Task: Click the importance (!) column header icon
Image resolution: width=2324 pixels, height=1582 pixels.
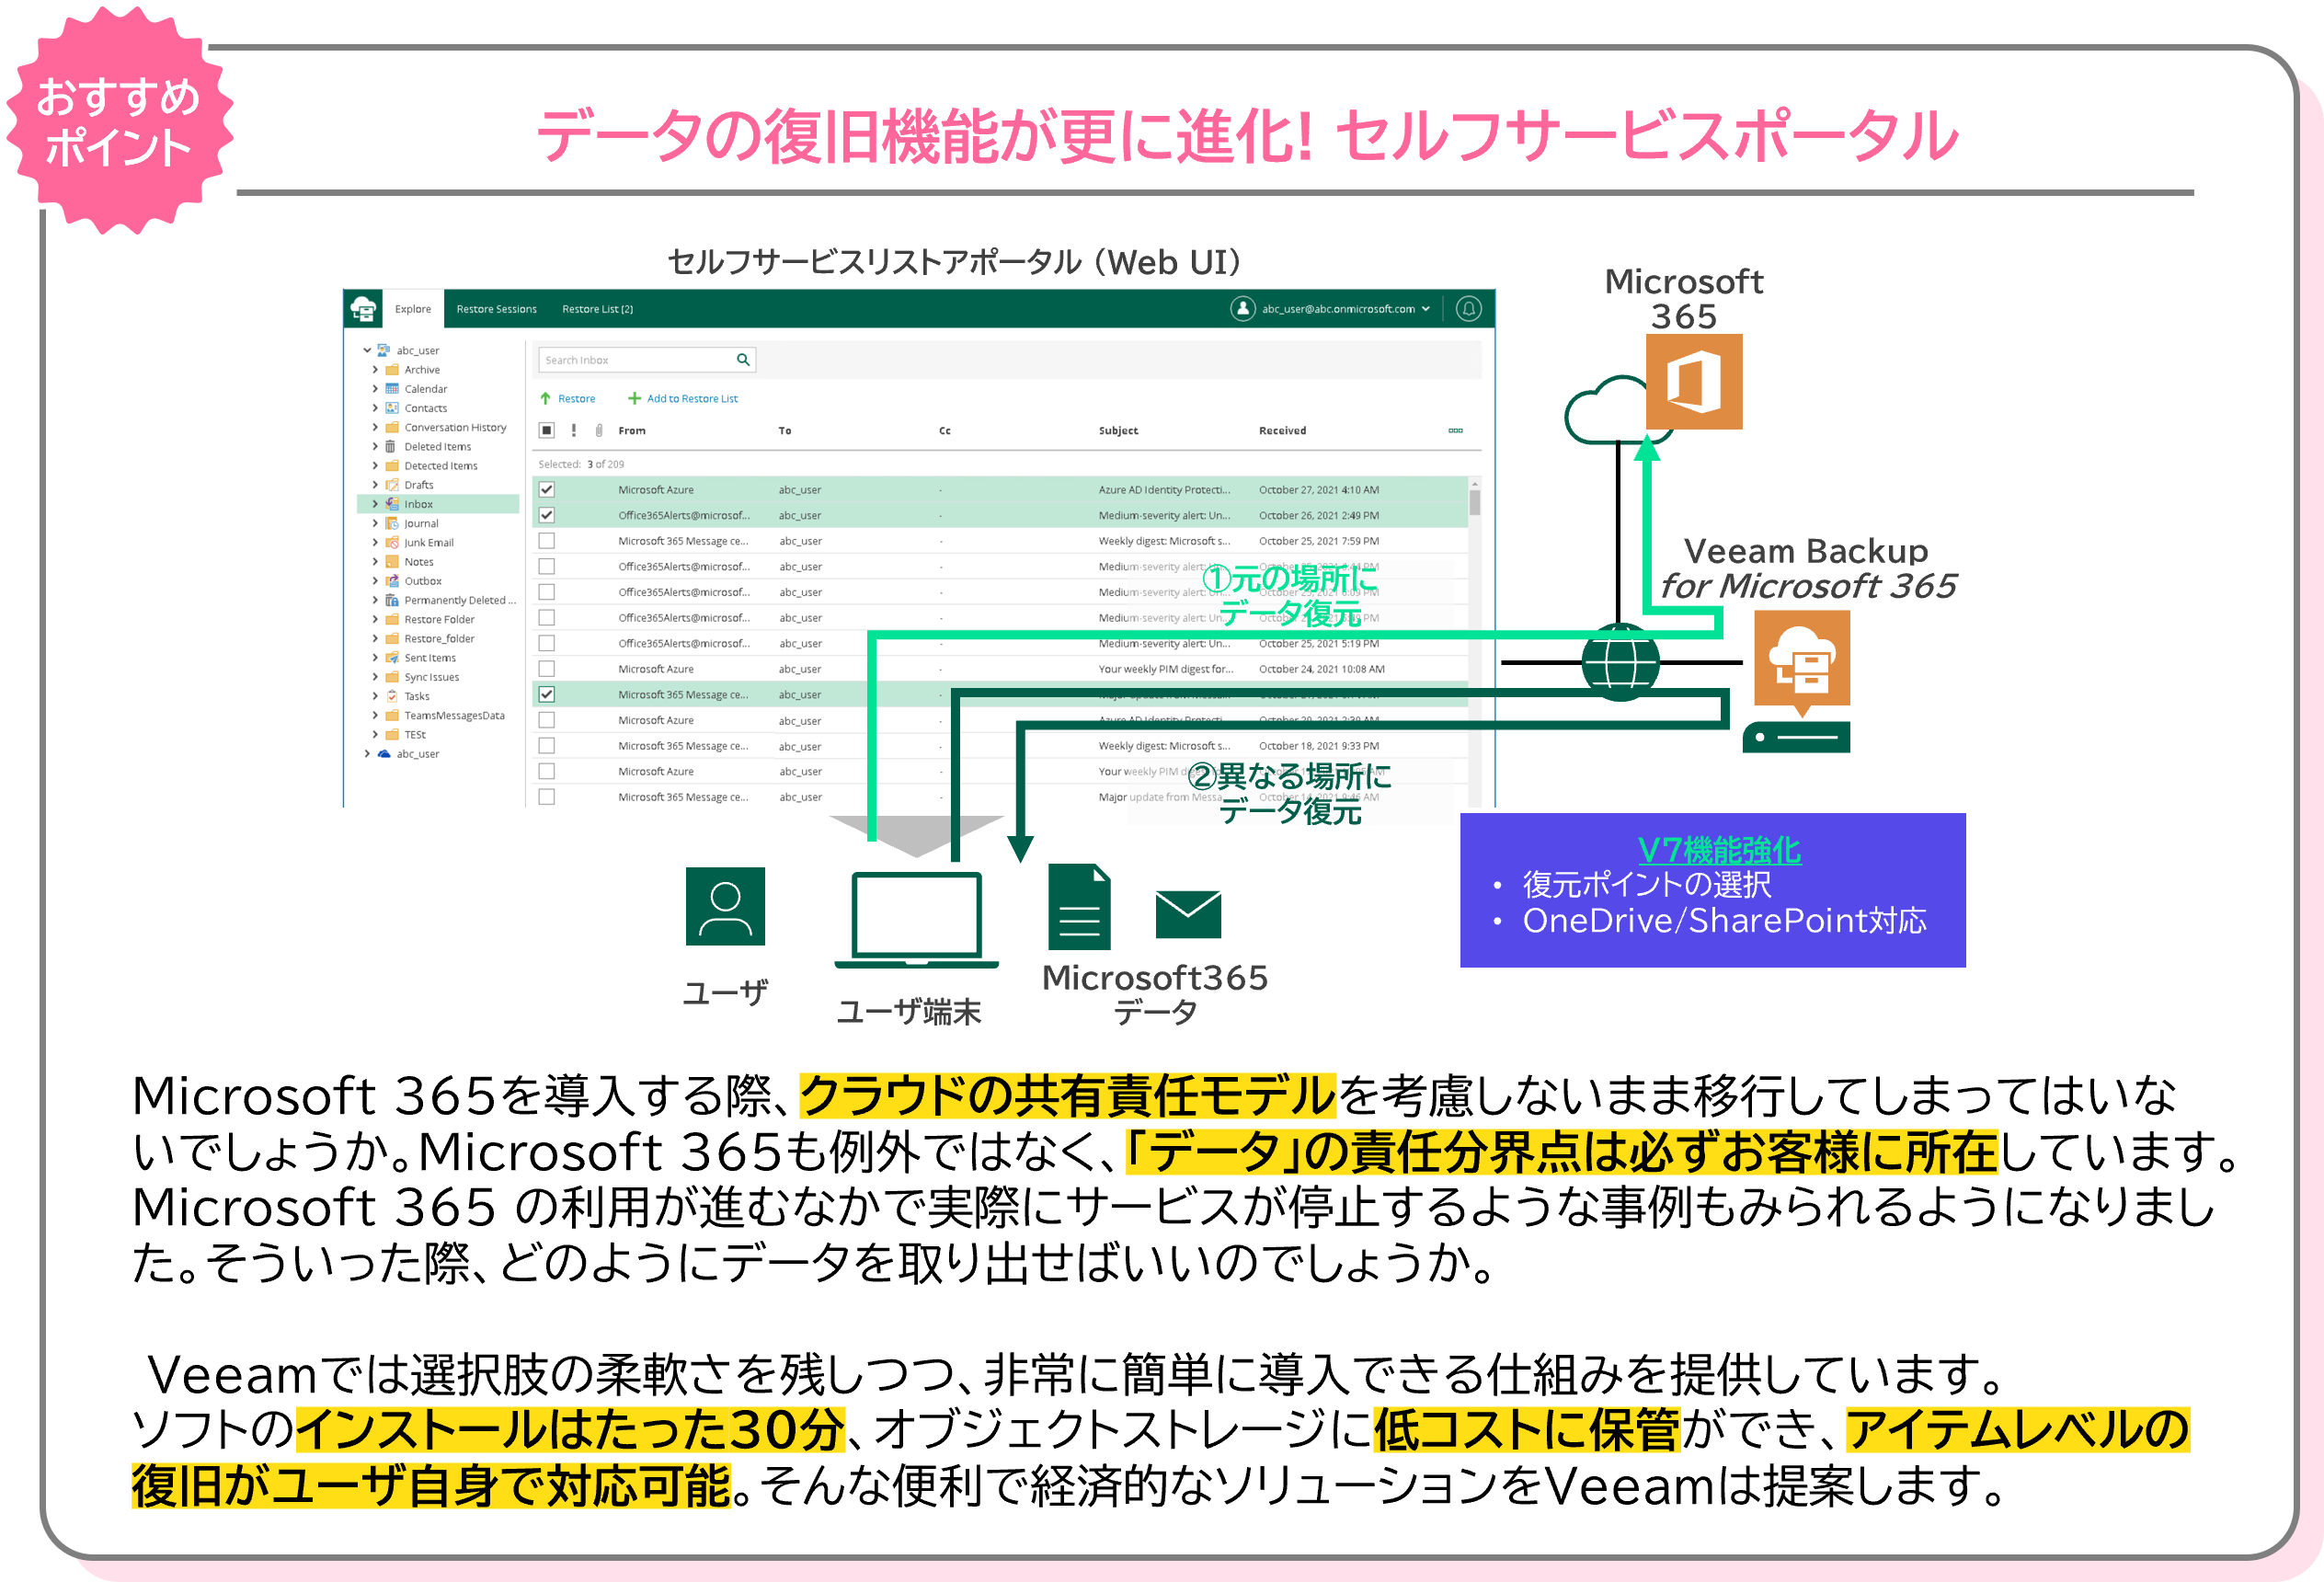Action: click(574, 431)
